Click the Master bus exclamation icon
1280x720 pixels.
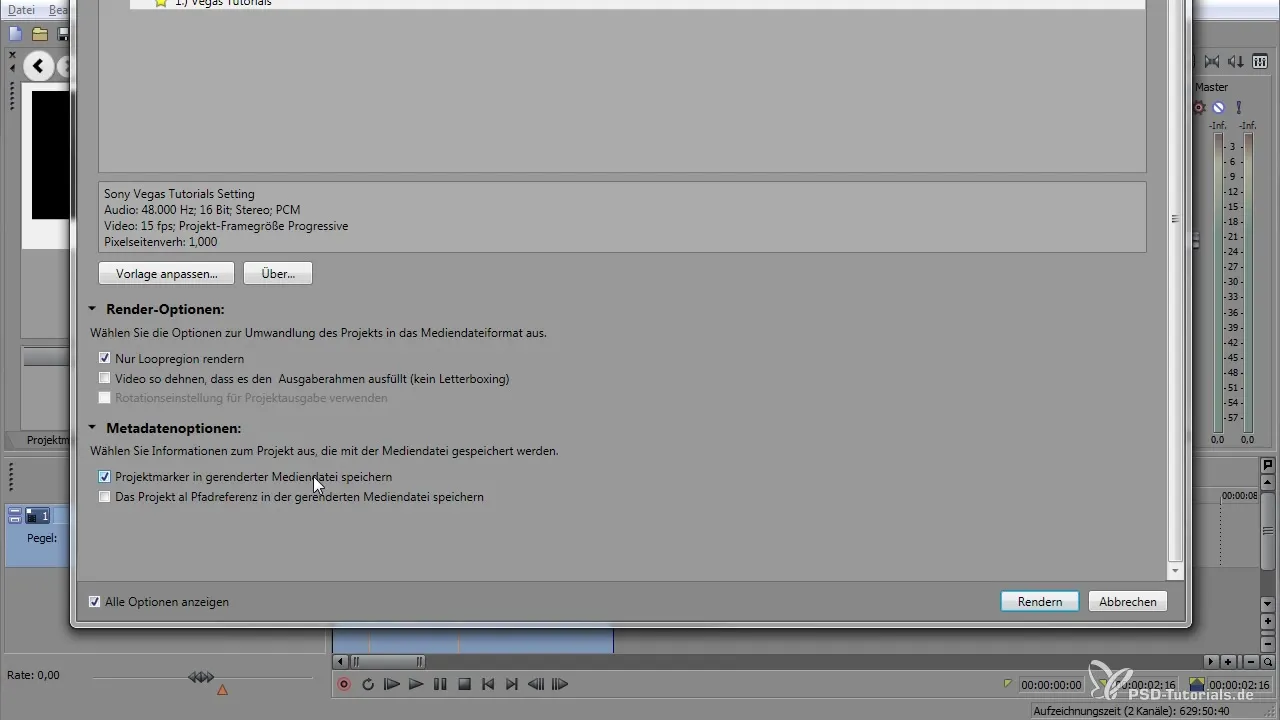(1238, 107)
